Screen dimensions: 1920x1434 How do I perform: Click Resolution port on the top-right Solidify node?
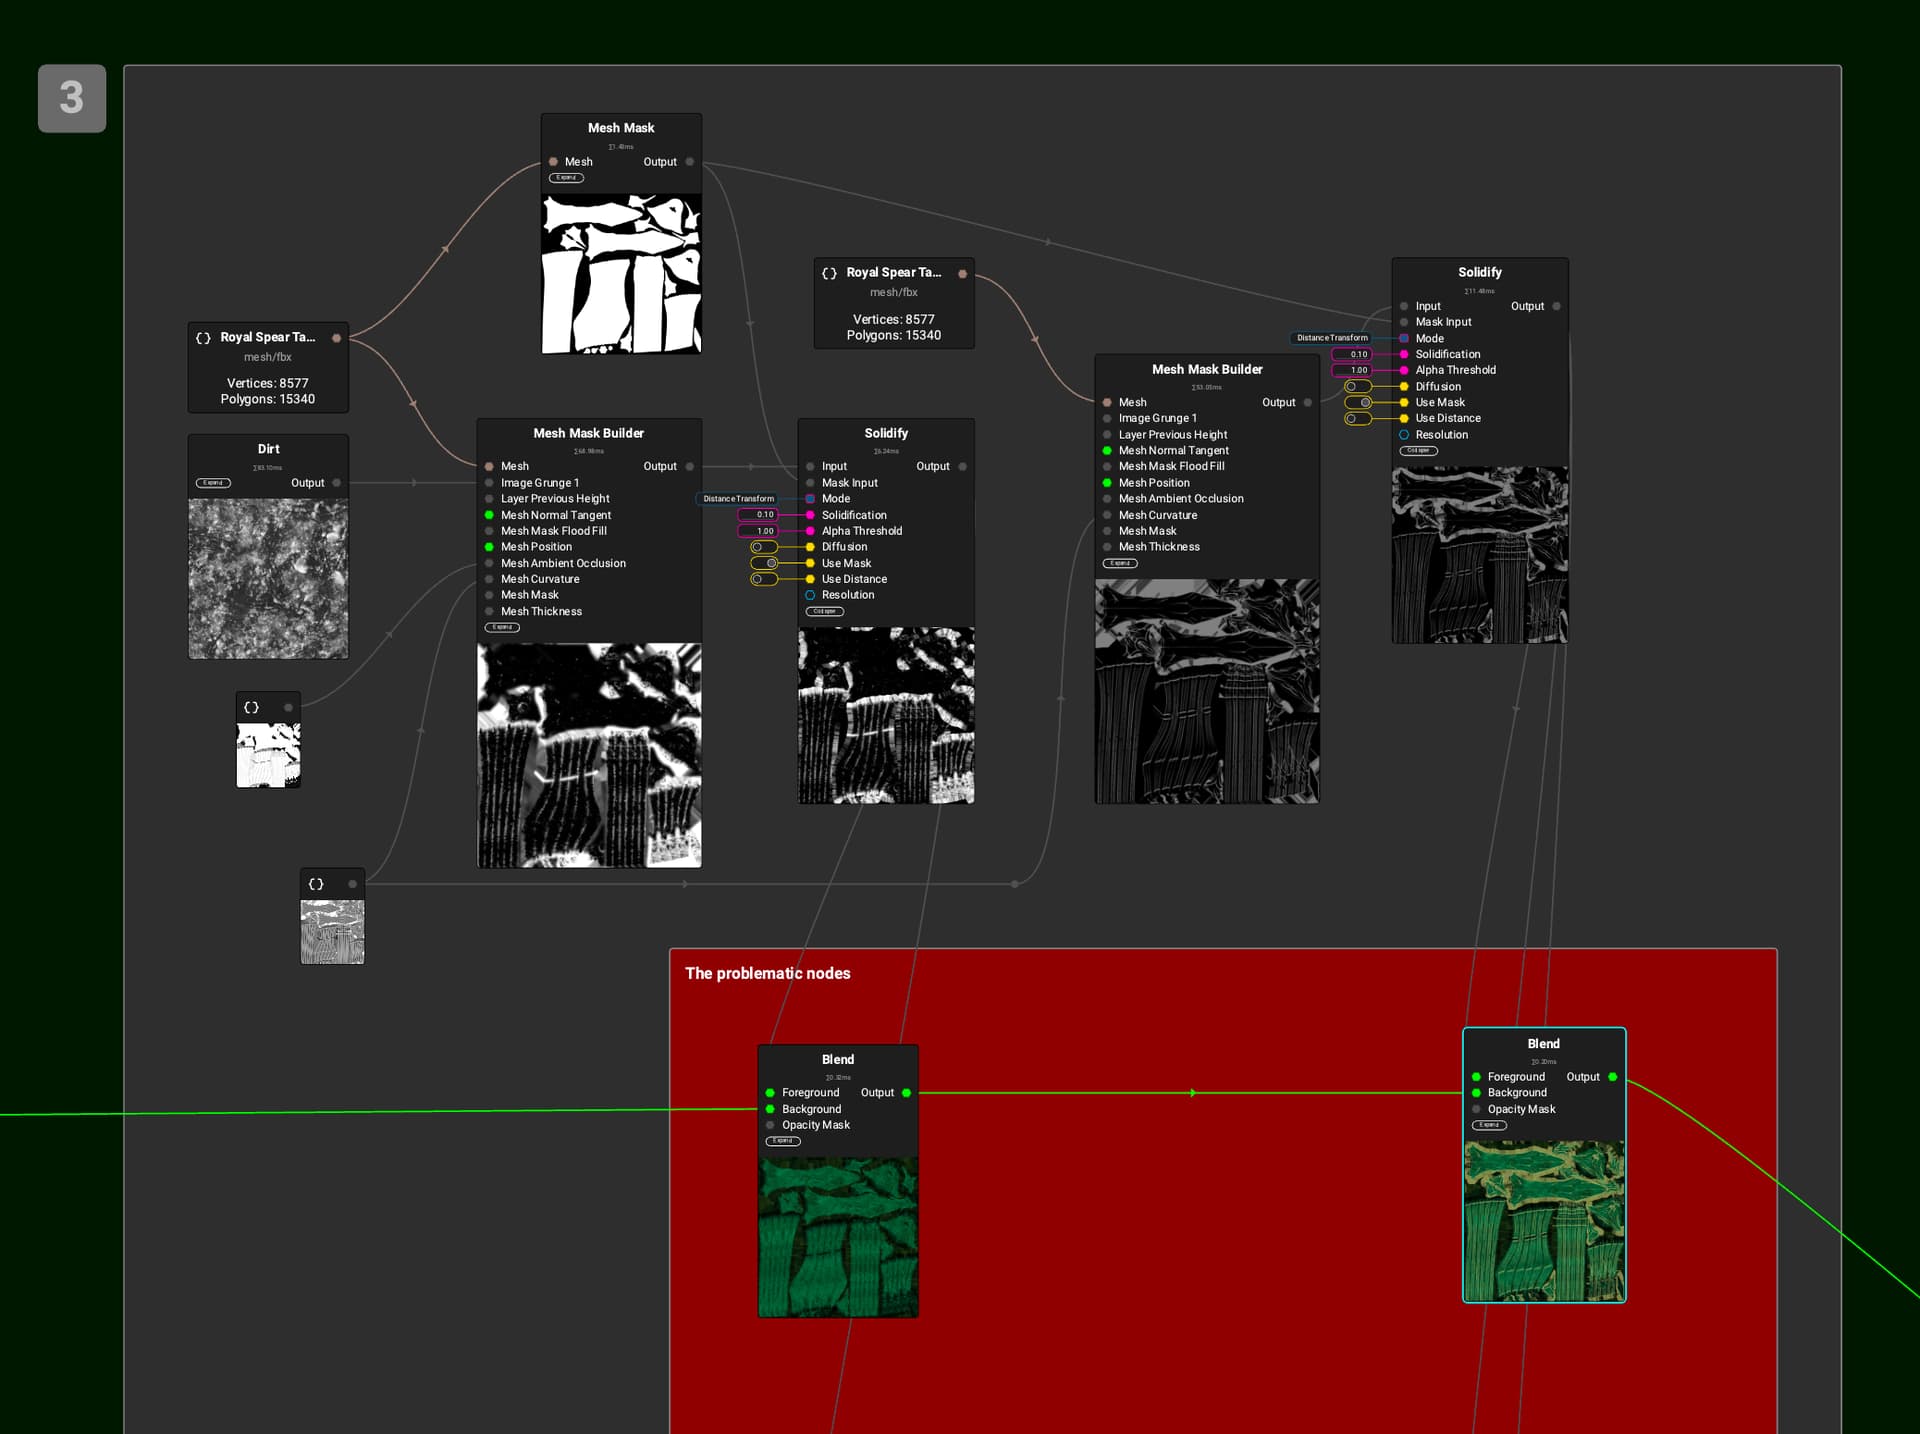[x=1404, y=435]
